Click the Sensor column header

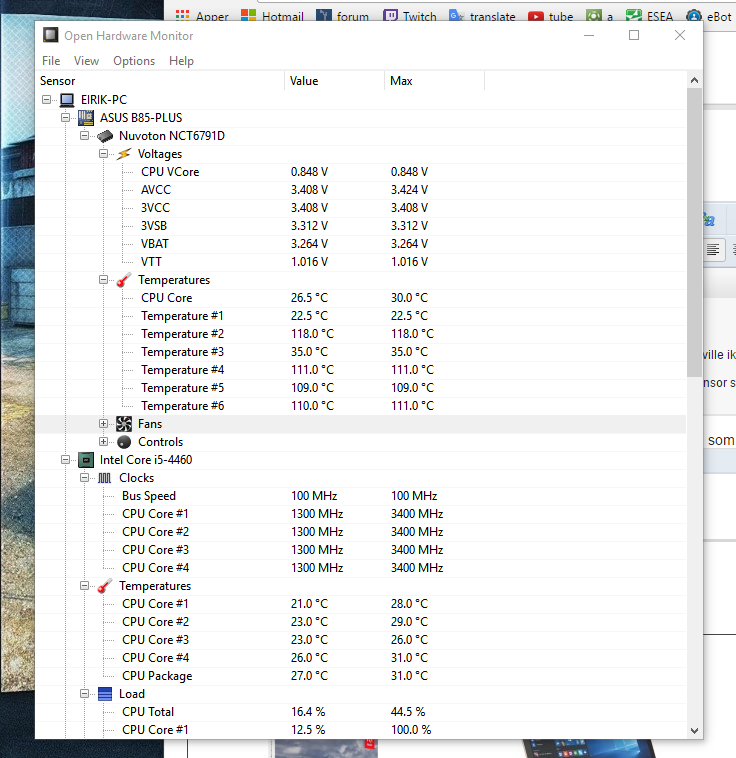pyautogui.click(x=160, y=81)
